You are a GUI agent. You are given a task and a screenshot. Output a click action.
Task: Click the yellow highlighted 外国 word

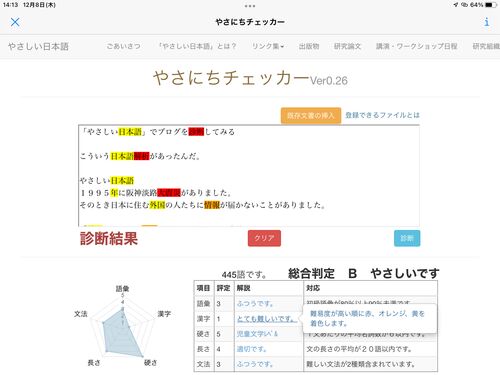tap(157, 205)
